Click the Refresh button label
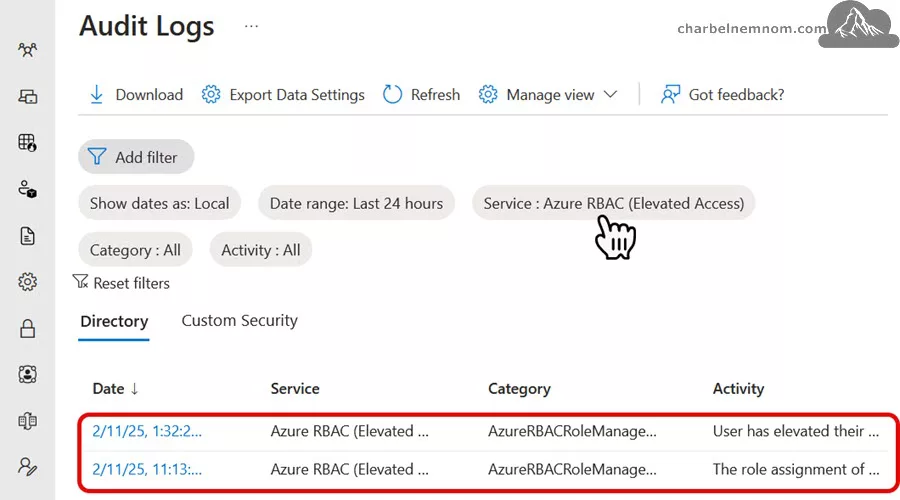Viewport: 900px width, 500px height. coord(435,95)
